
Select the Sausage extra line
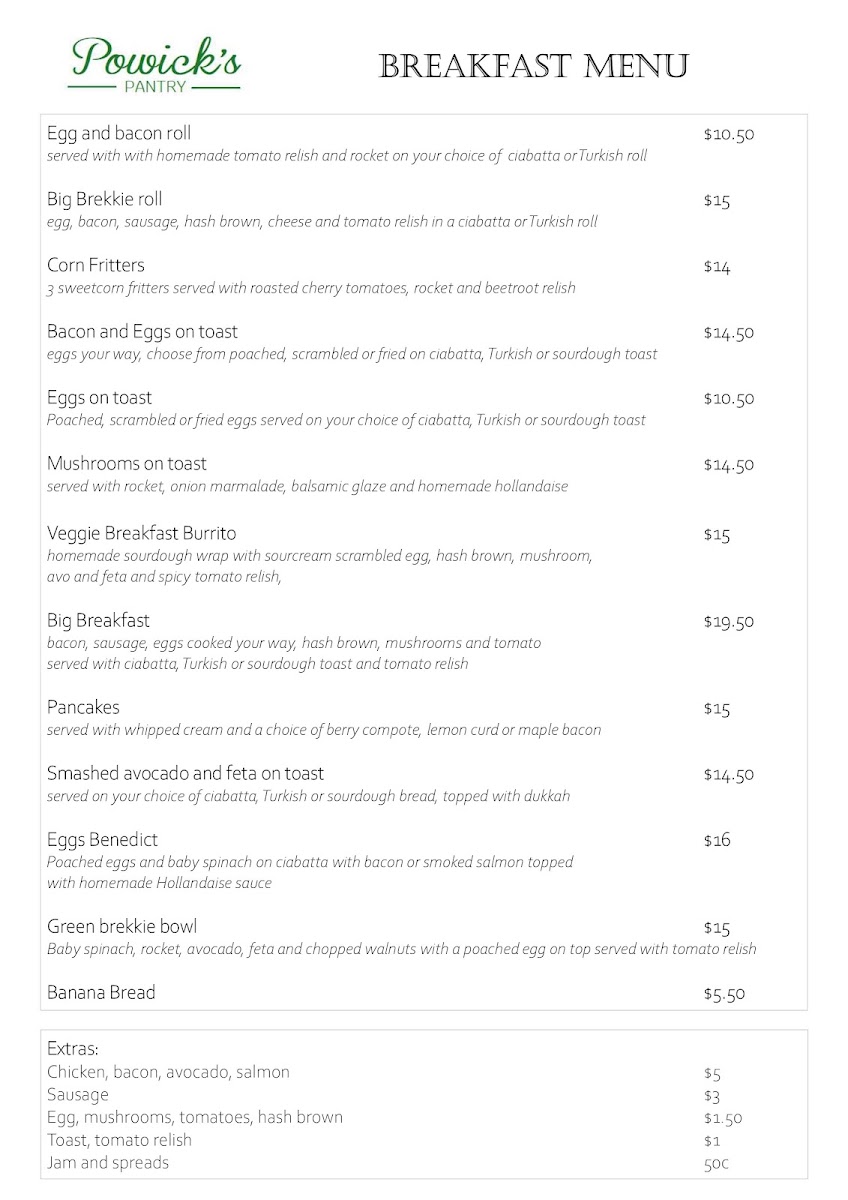[x=78, y=1095]
